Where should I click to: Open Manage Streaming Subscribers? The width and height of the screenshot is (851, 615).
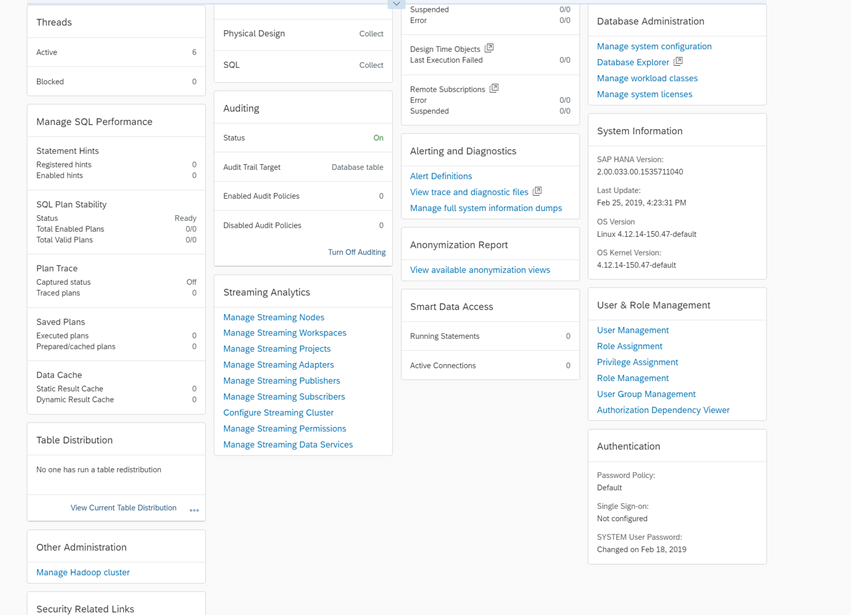[x=284, y=397]
